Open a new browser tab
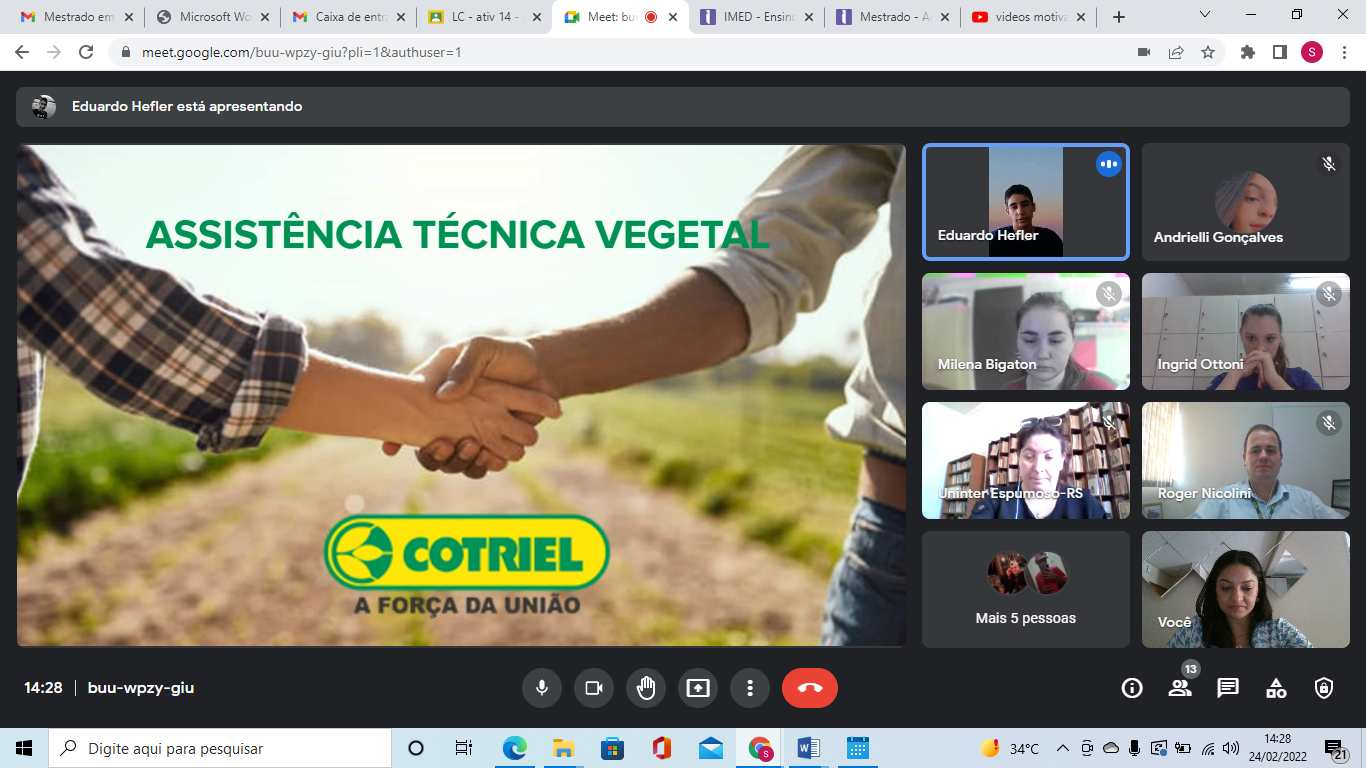The image size is (1366, 768). point(1119,17)
